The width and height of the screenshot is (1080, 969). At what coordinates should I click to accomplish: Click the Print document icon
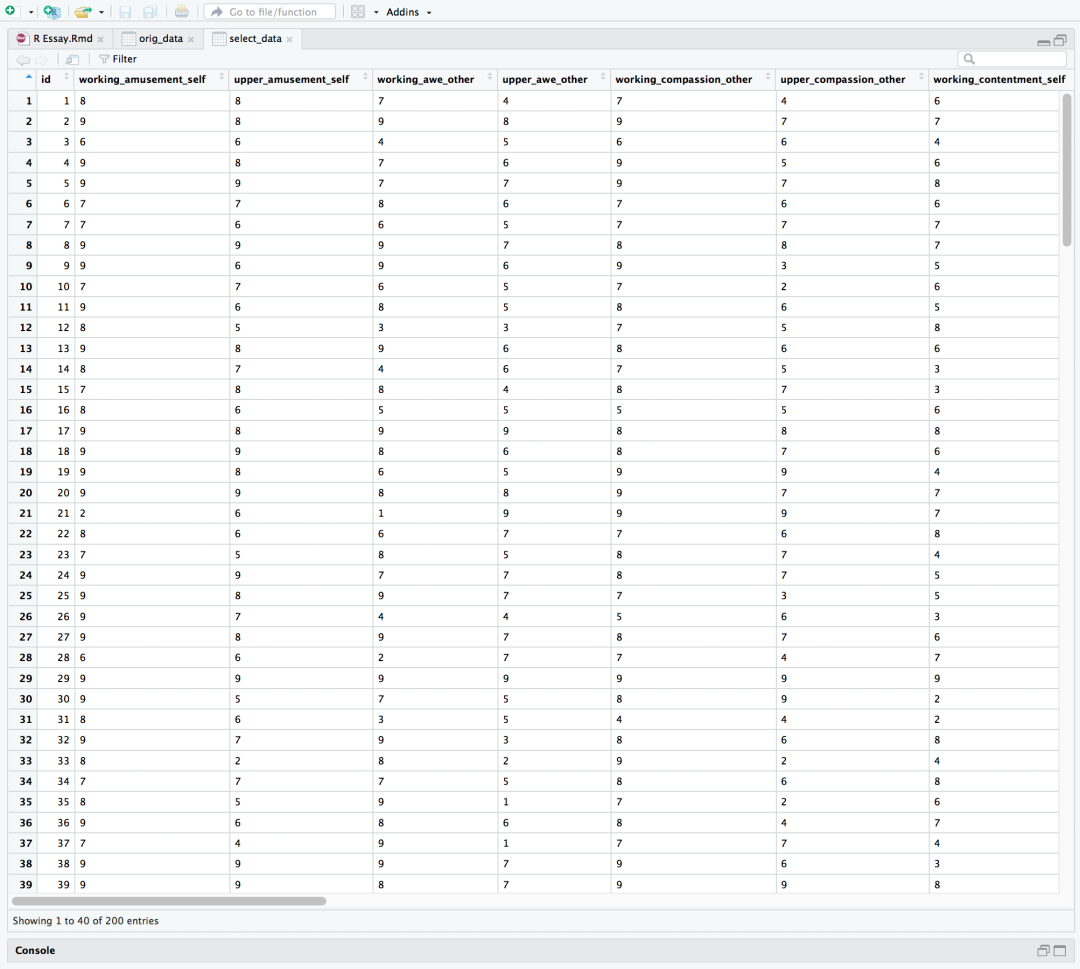[x=181, y=12]
